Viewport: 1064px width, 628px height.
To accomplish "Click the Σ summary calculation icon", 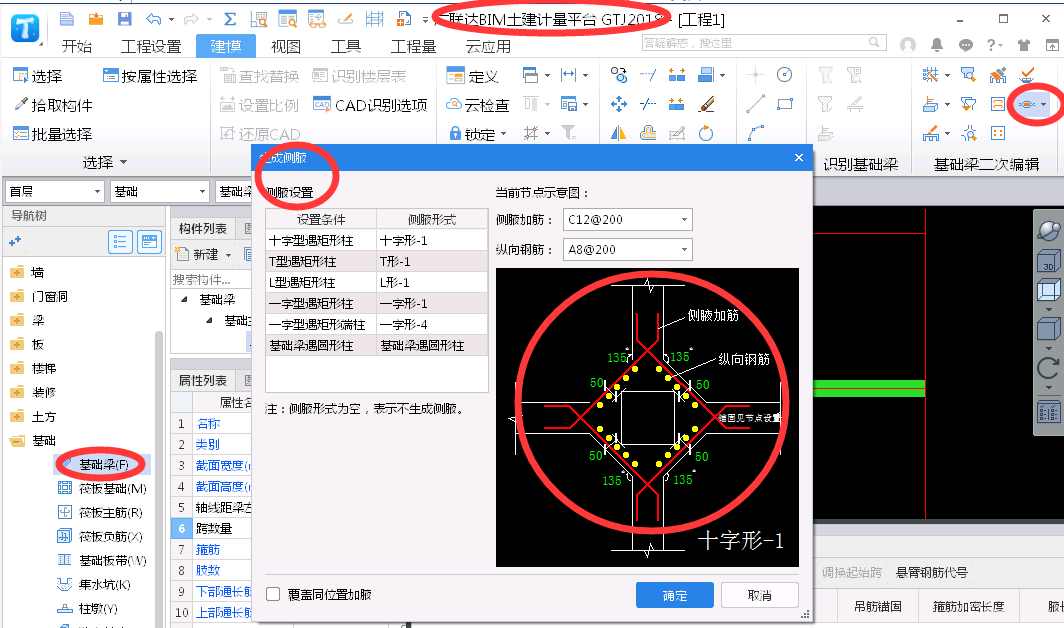I will point(230,19).
